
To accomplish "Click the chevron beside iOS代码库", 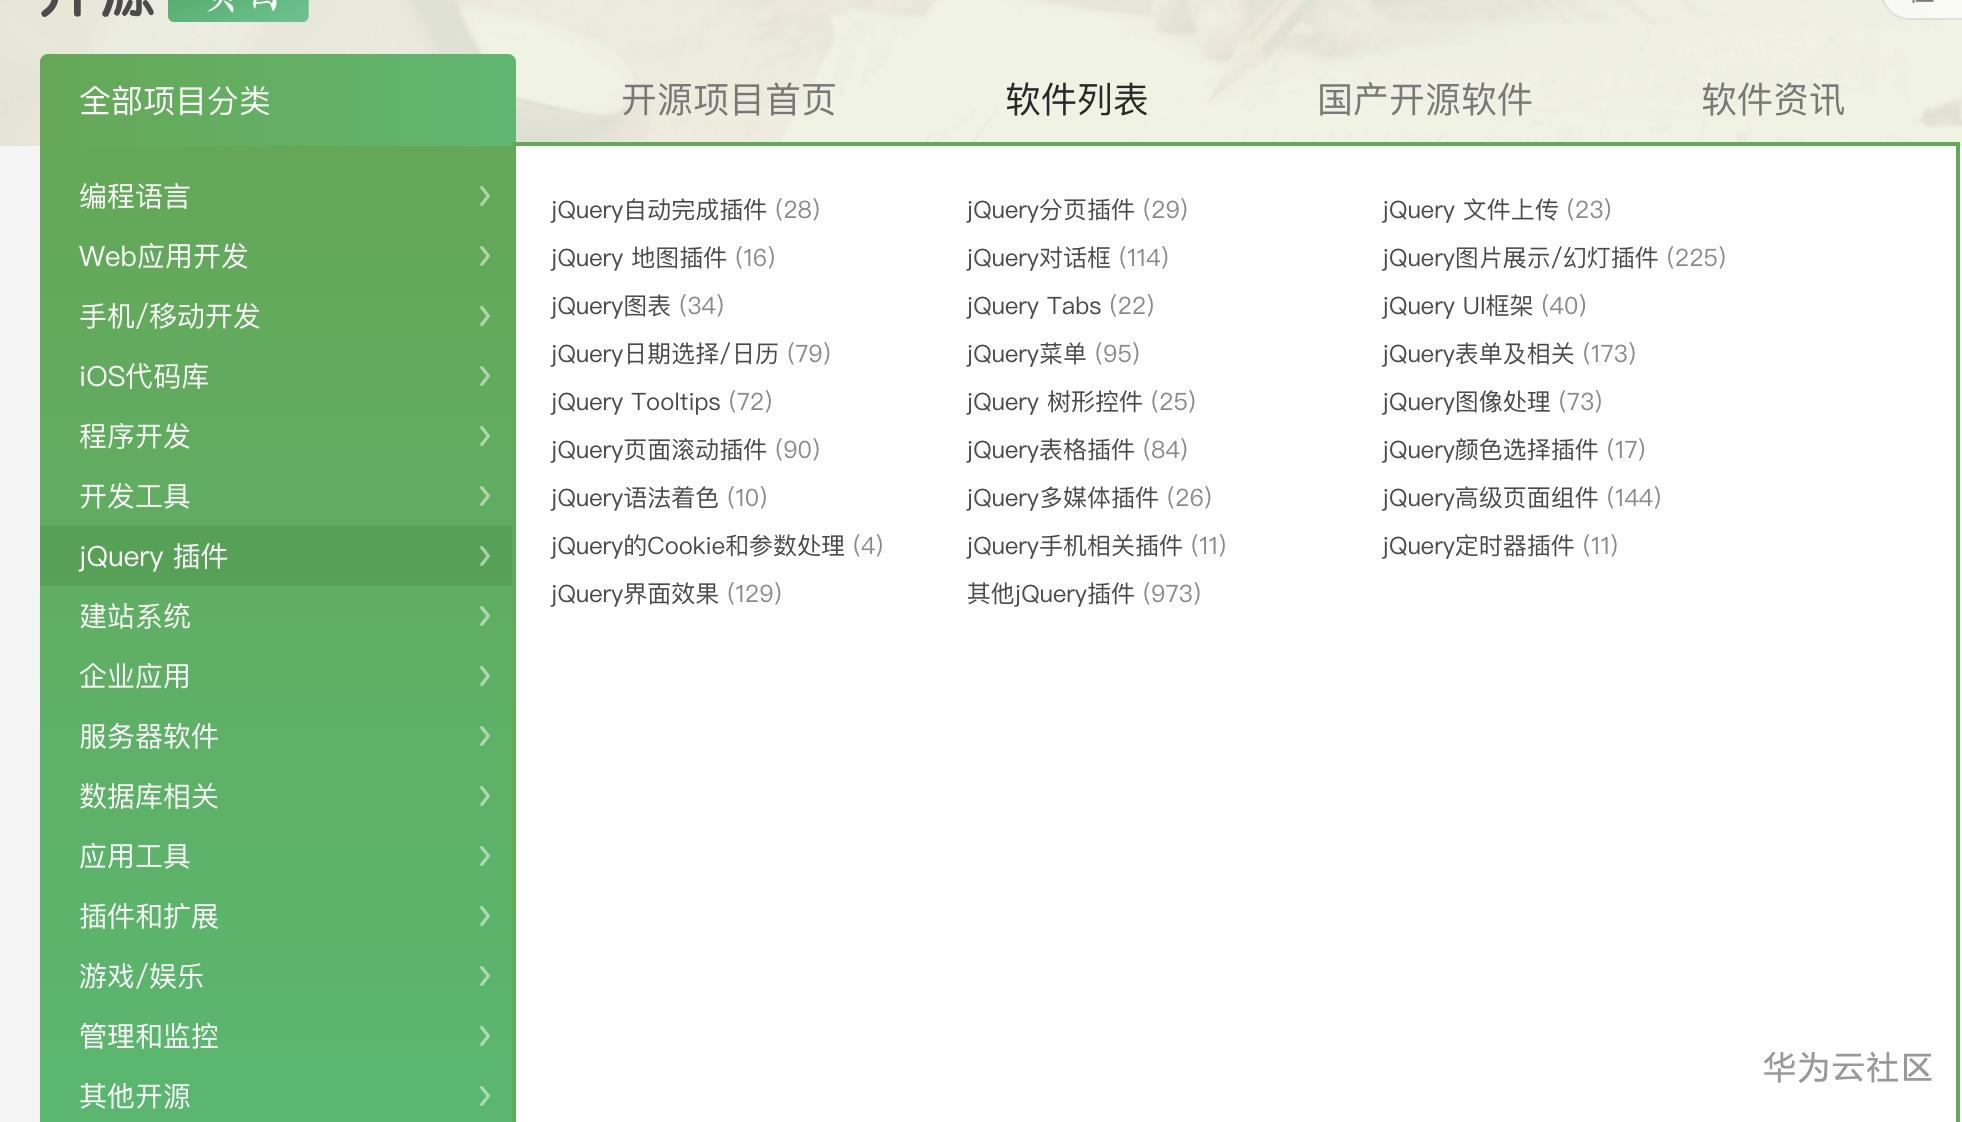I will tap(485, 376).
